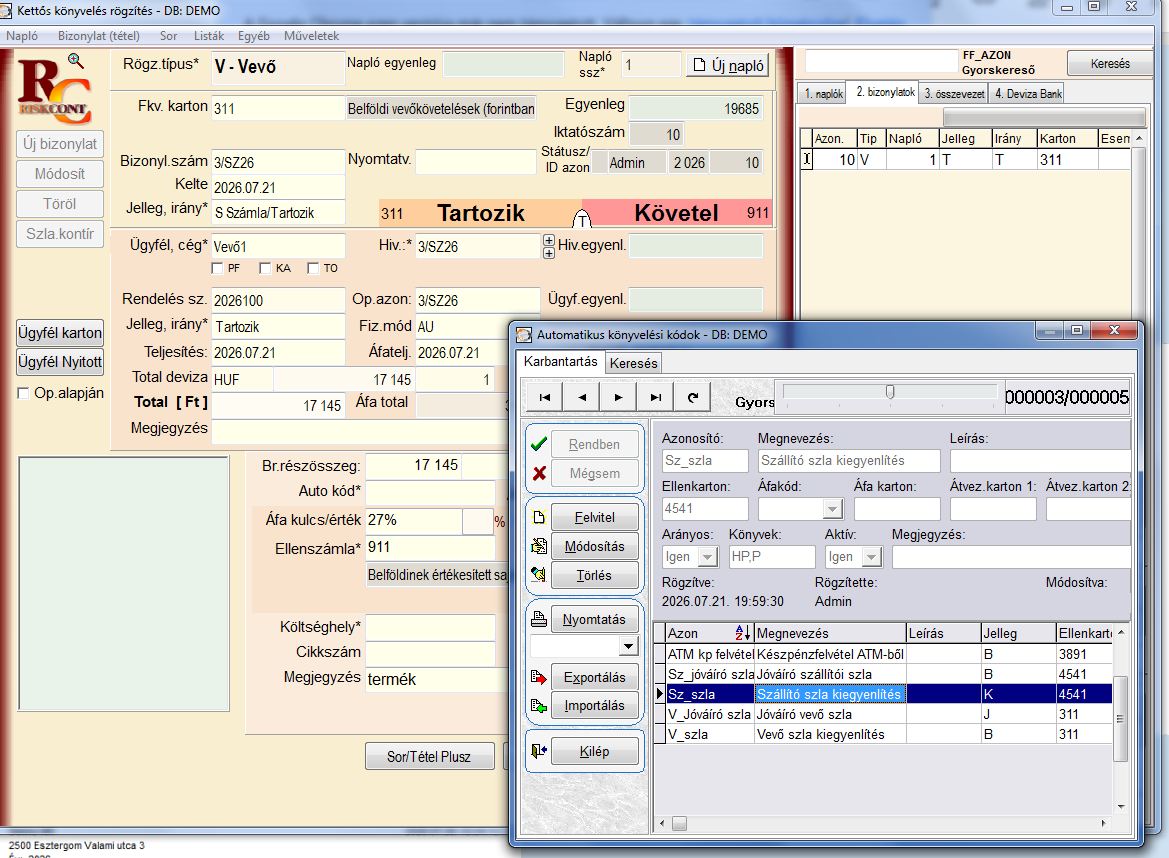The height and width of the screenshot is (858, 1169).
Task: Click the Új napló button
Action: 727,66
